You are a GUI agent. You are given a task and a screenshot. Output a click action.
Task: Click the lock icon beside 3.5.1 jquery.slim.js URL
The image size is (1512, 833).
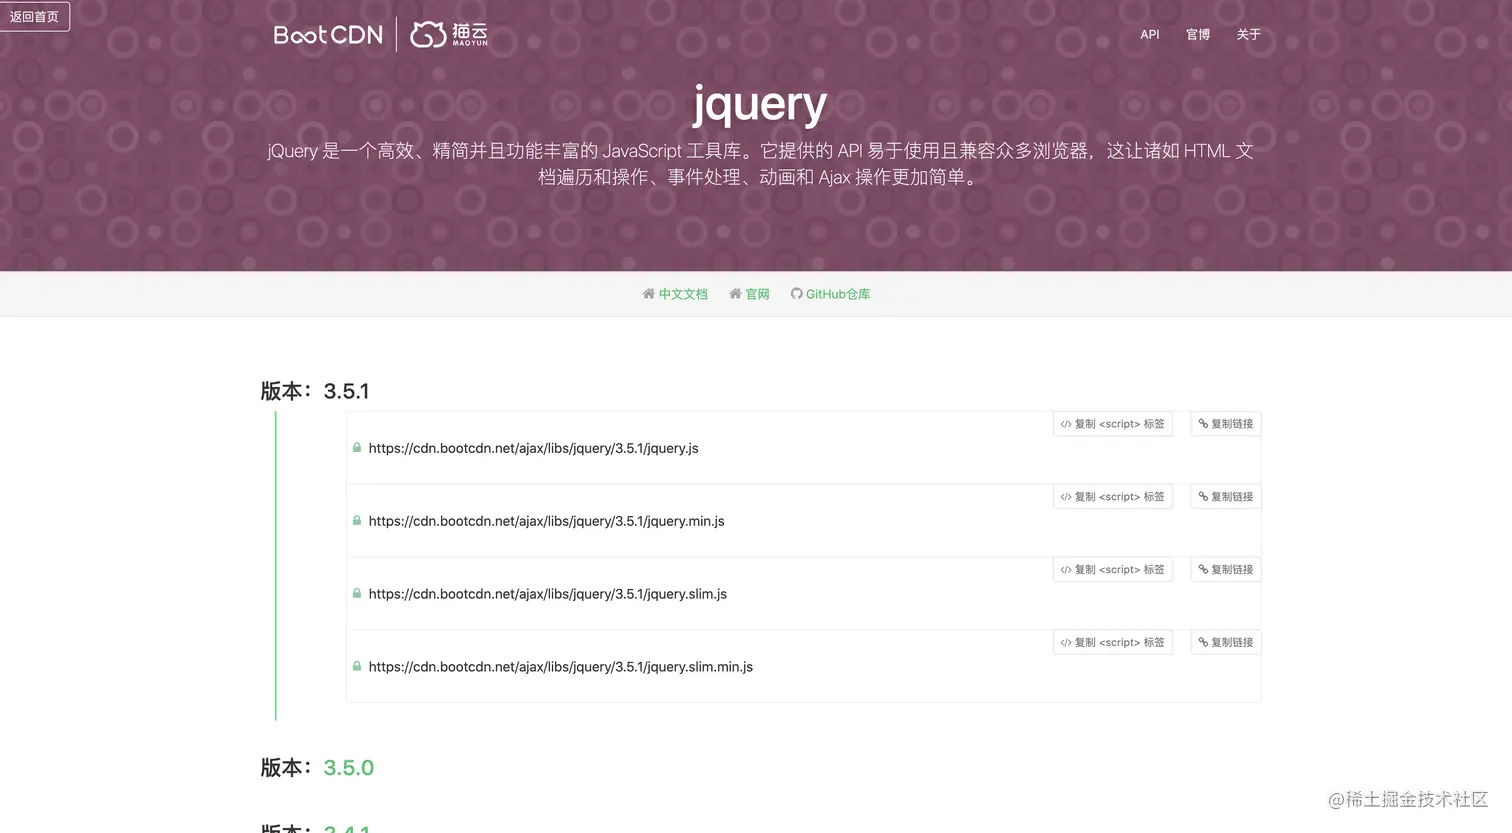click(357, 594)
